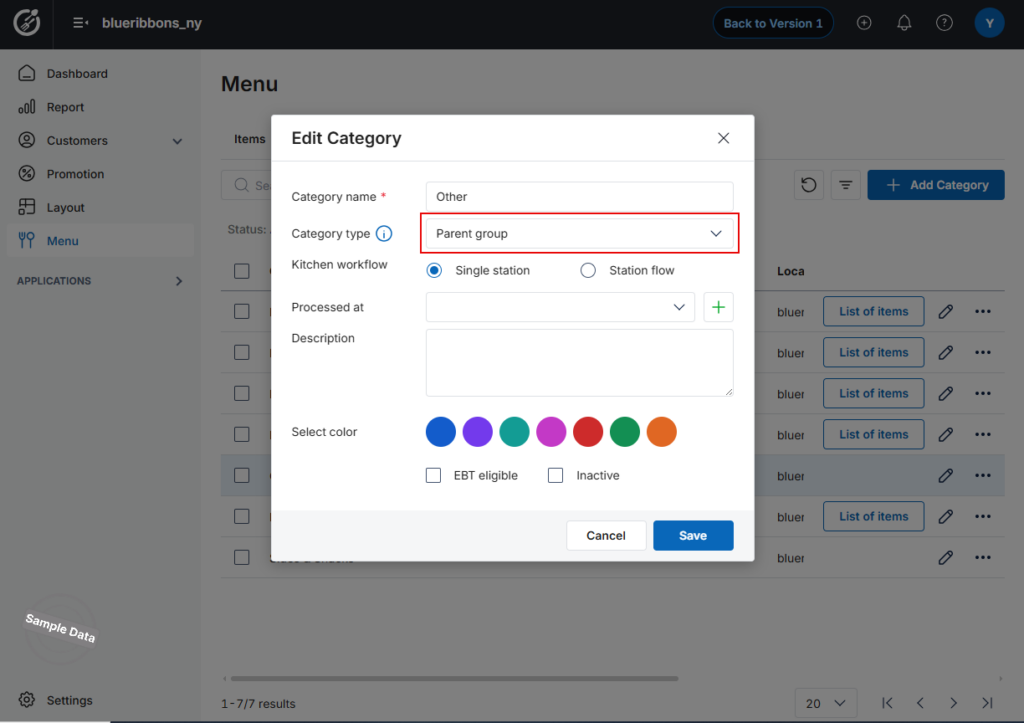The height and width of the screenshot is (723, 1024).
Task: Go to first page icon
Action: coord(887,703)
